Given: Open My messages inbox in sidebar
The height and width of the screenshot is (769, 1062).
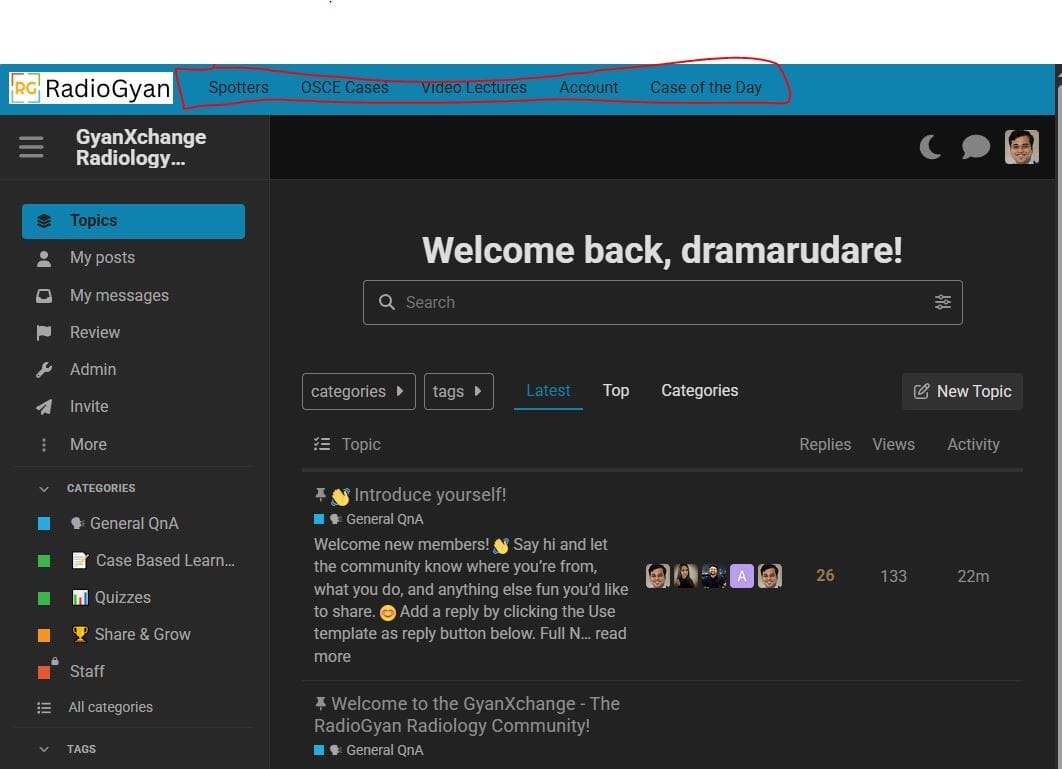Looking at the screenshot, I should (x=118, y=295).
